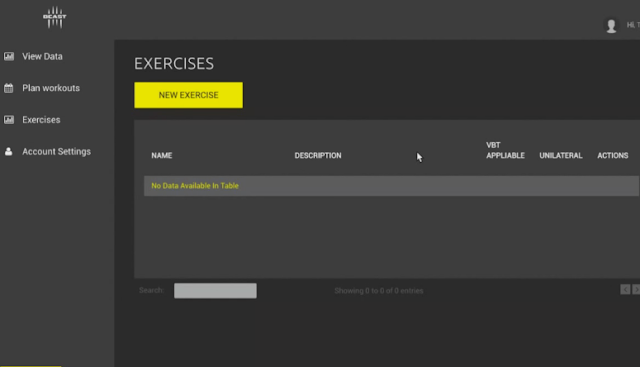
Task: Select Exercises in the sidebar
Action: pyautogui.click(x=41, y=120)
